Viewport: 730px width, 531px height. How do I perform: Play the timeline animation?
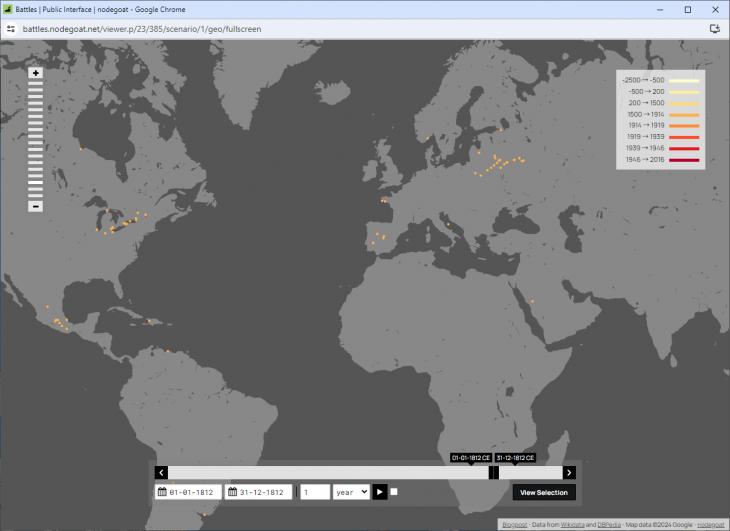point(379,492)
